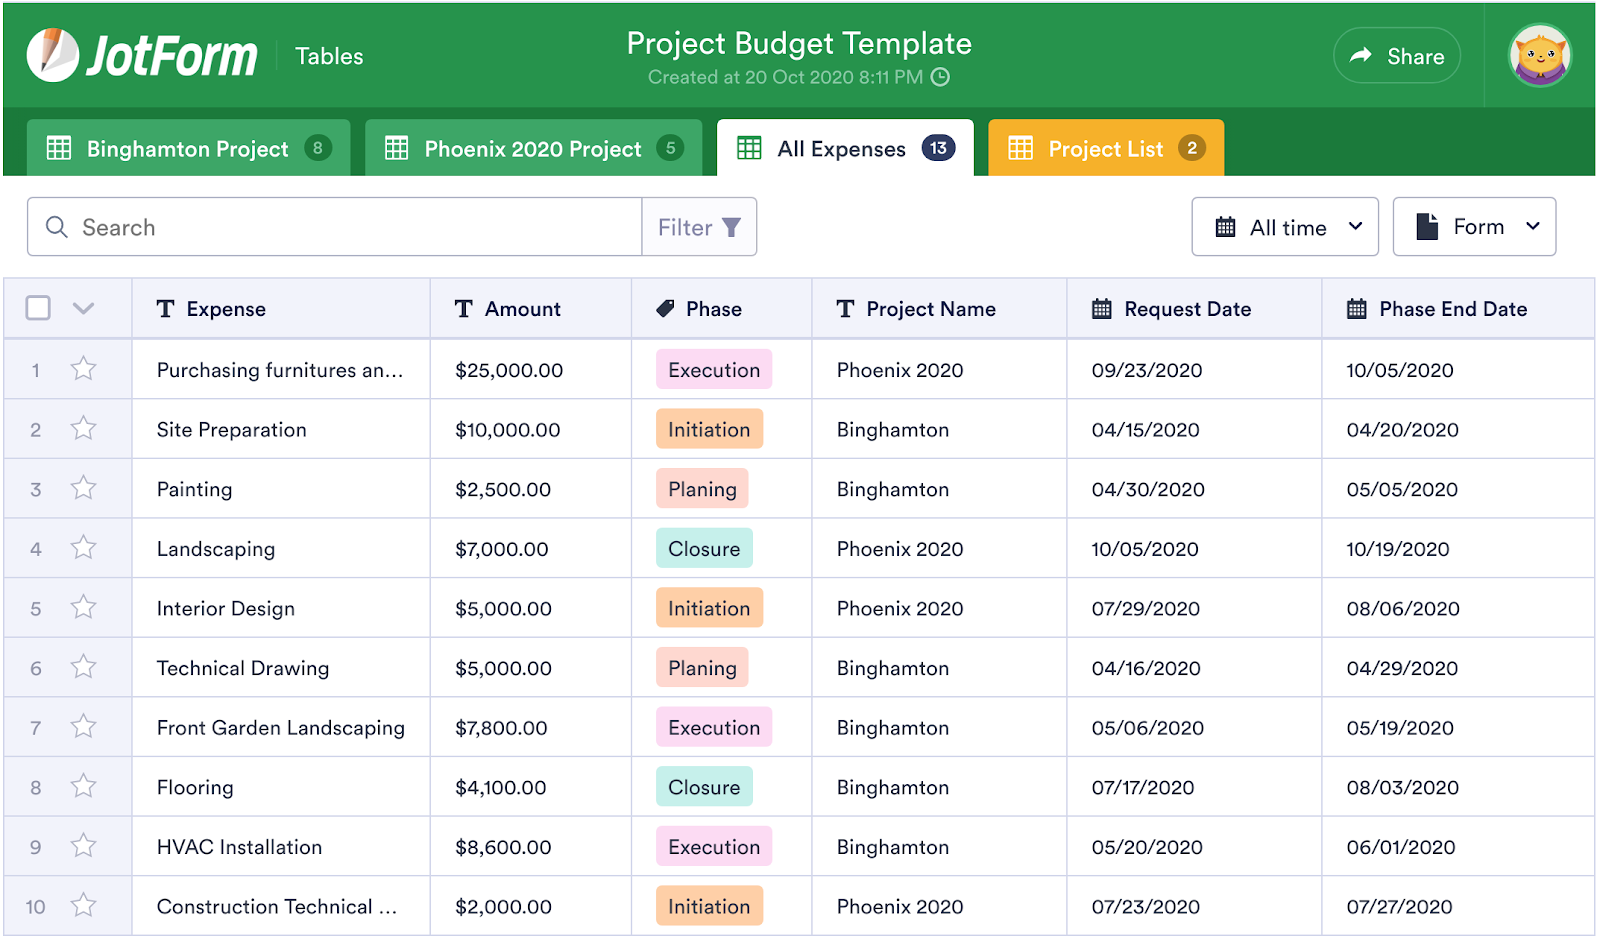
Task: Click the user avatar icon
Action: 1539,56
